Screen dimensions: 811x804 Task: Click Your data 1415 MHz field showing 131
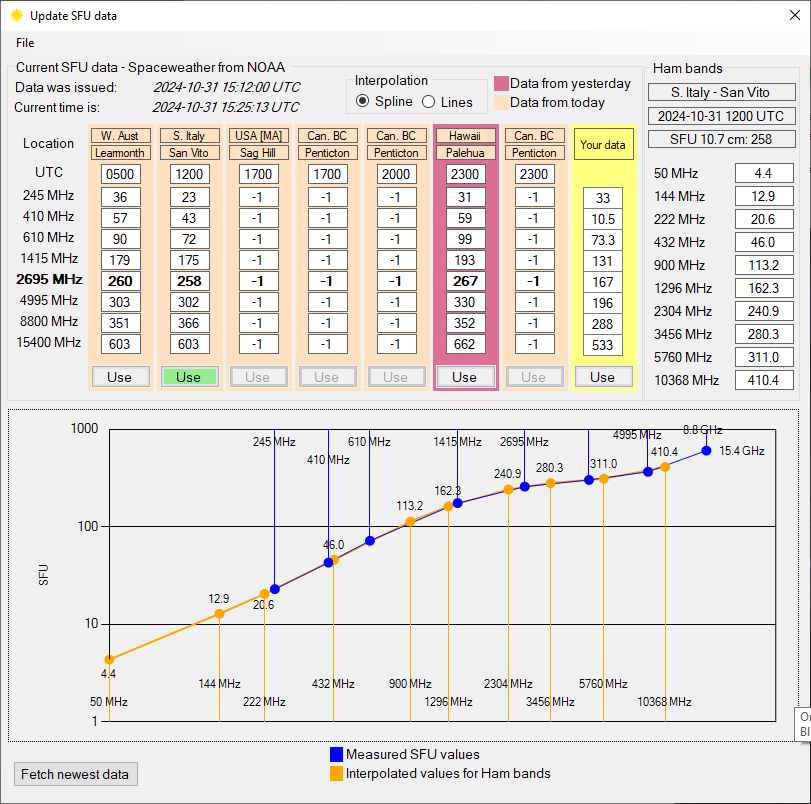click(603, 261)
